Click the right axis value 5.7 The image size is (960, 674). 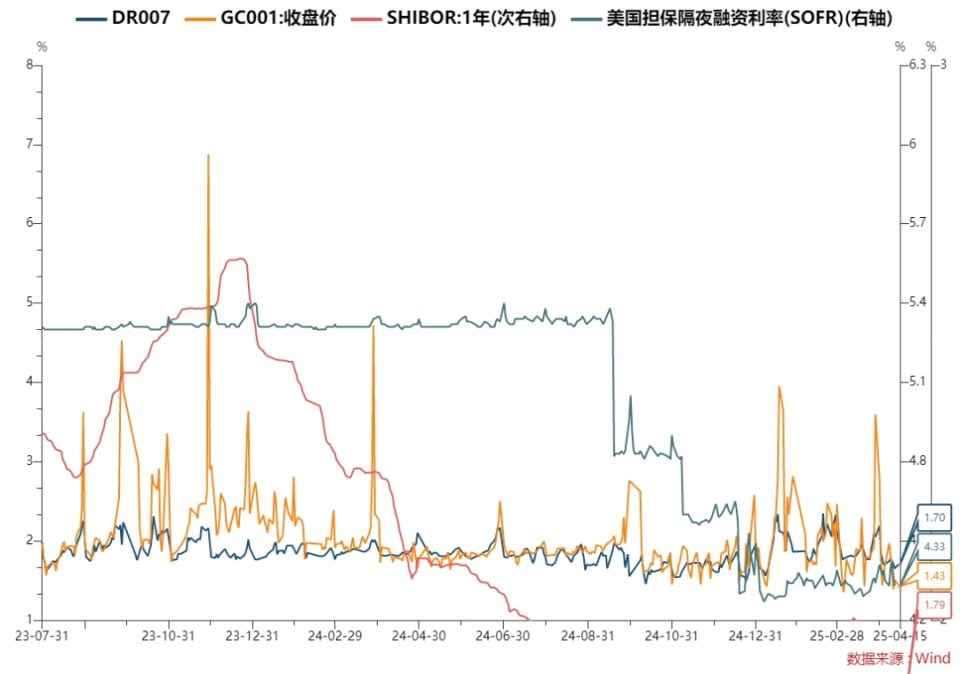(x=917, y=223)
